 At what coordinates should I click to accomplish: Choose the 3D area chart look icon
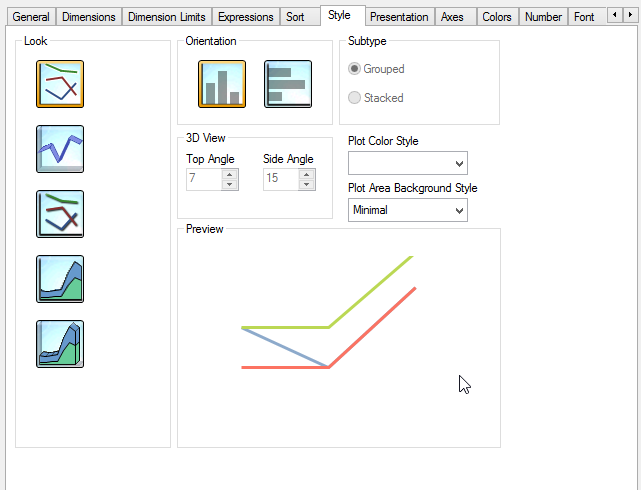[x=60, y=344]
